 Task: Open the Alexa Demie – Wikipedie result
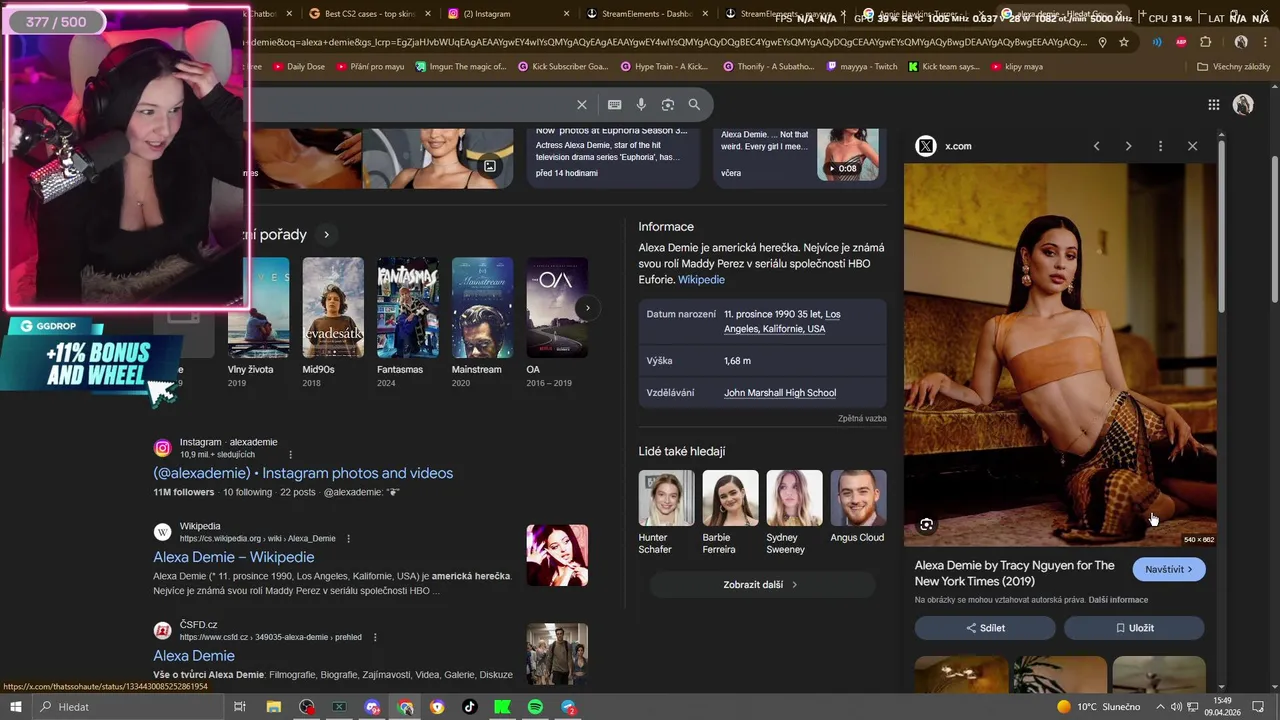click(x=234, y=557)
